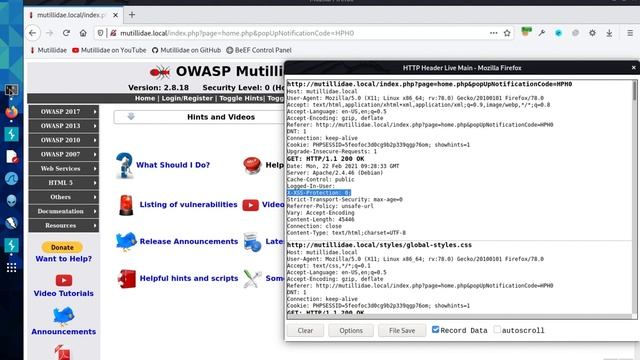Enable the autoscroll checkbox
This screenshot has width=640, height=360.
click(497, 329)
